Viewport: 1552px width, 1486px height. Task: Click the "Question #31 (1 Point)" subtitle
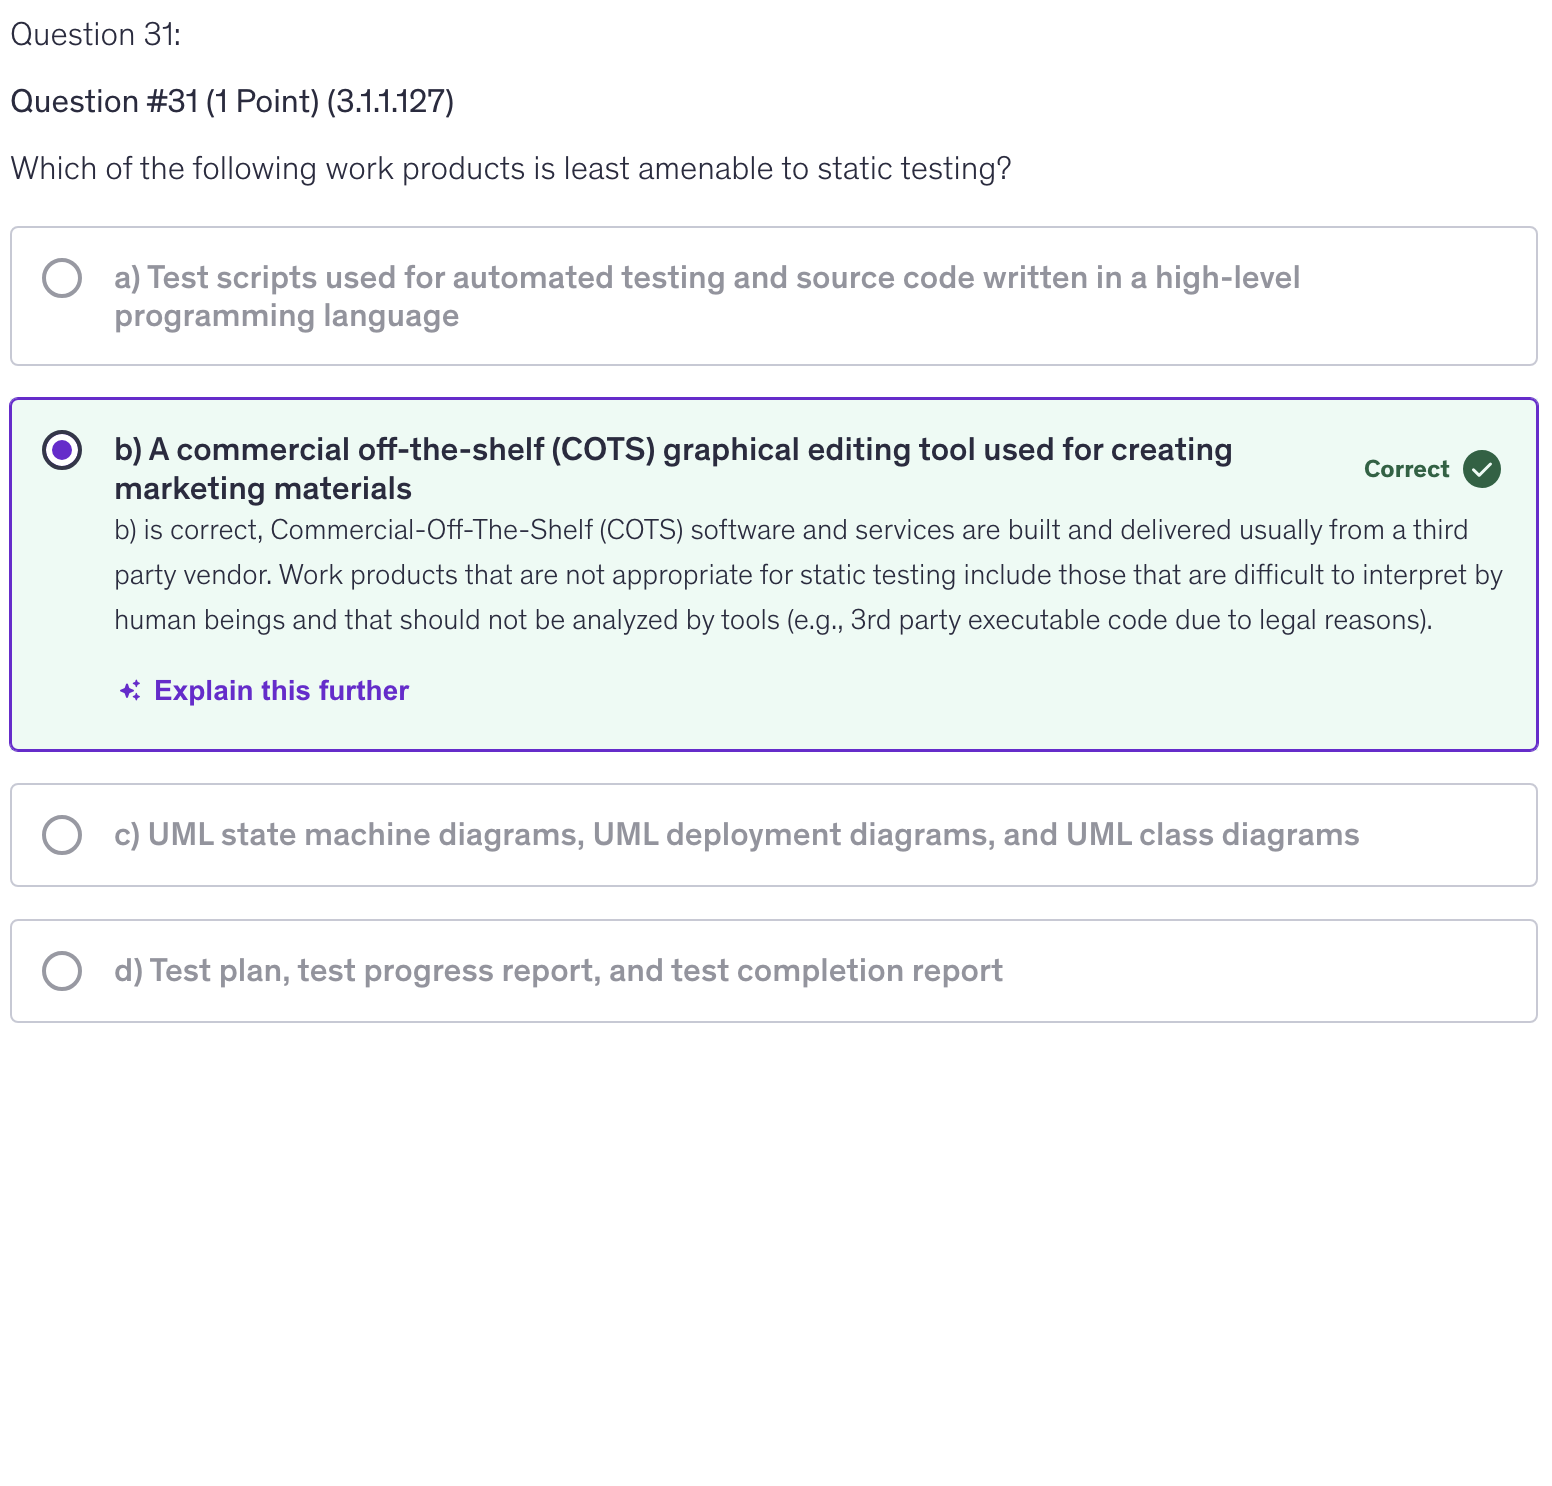[164, 102]
